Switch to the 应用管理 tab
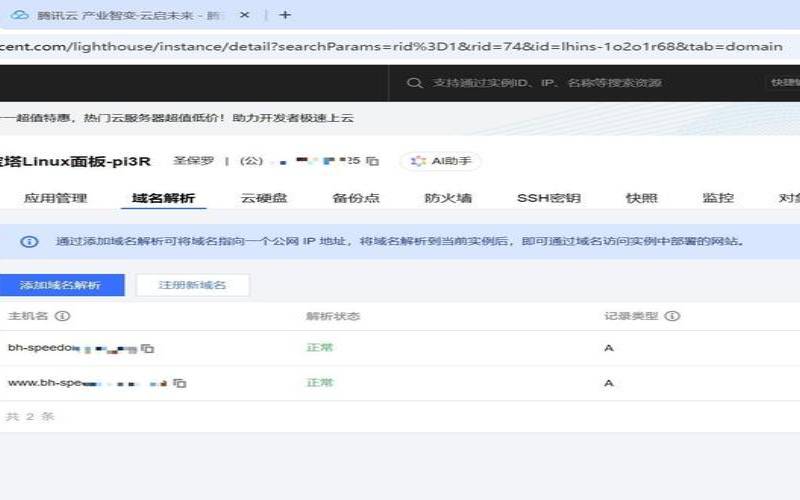 tap(56, 198)
